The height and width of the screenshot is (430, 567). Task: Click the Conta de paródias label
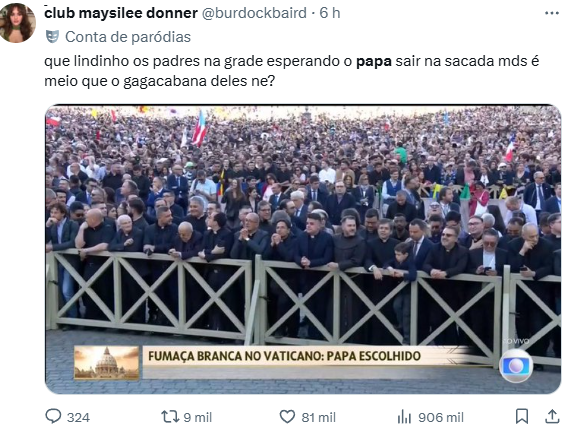128,37
